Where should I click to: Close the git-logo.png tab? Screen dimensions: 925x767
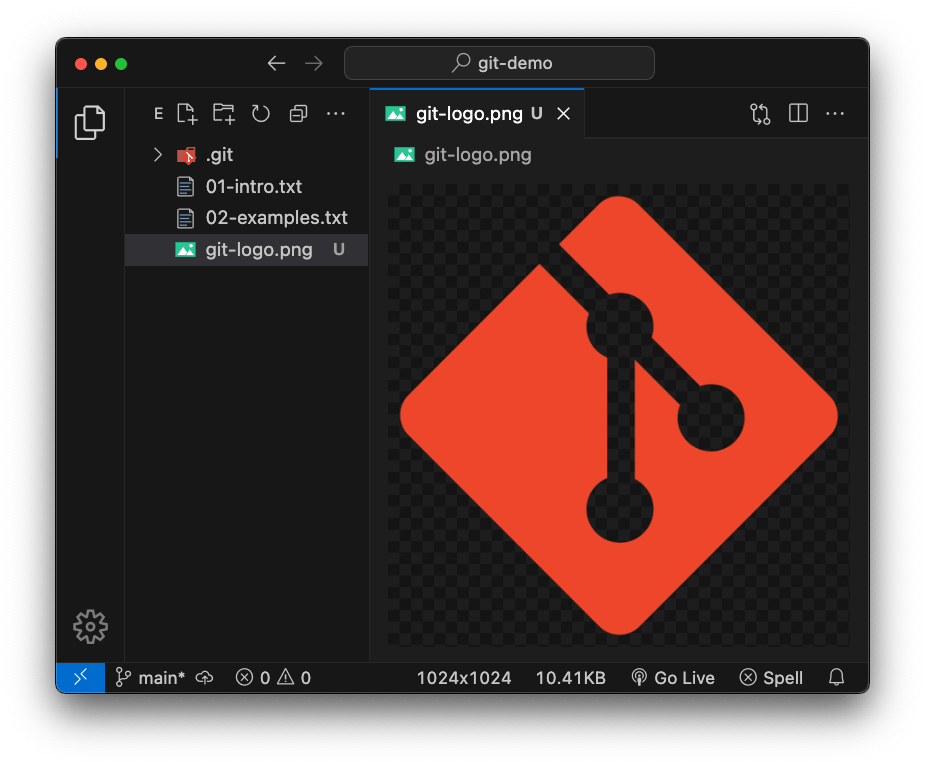coord(564,113)
